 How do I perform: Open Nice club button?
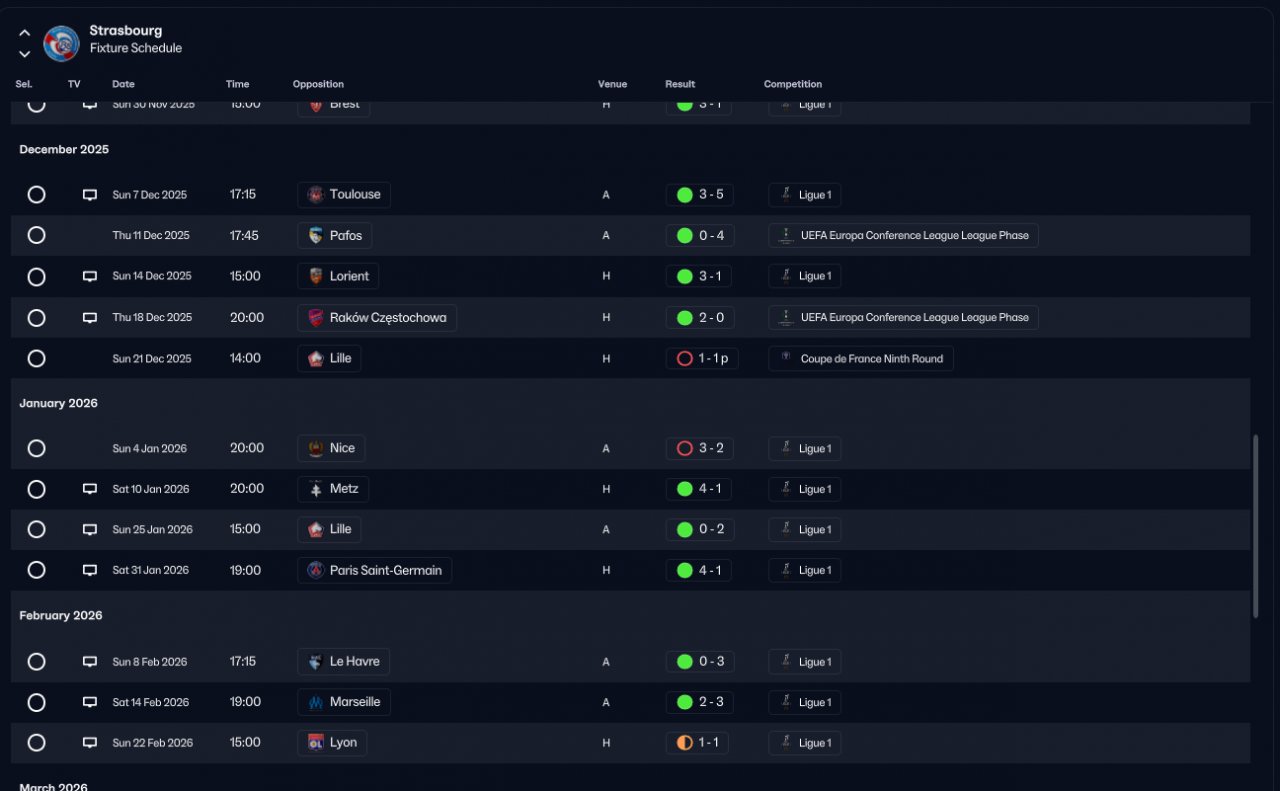[x=331, y=448]
